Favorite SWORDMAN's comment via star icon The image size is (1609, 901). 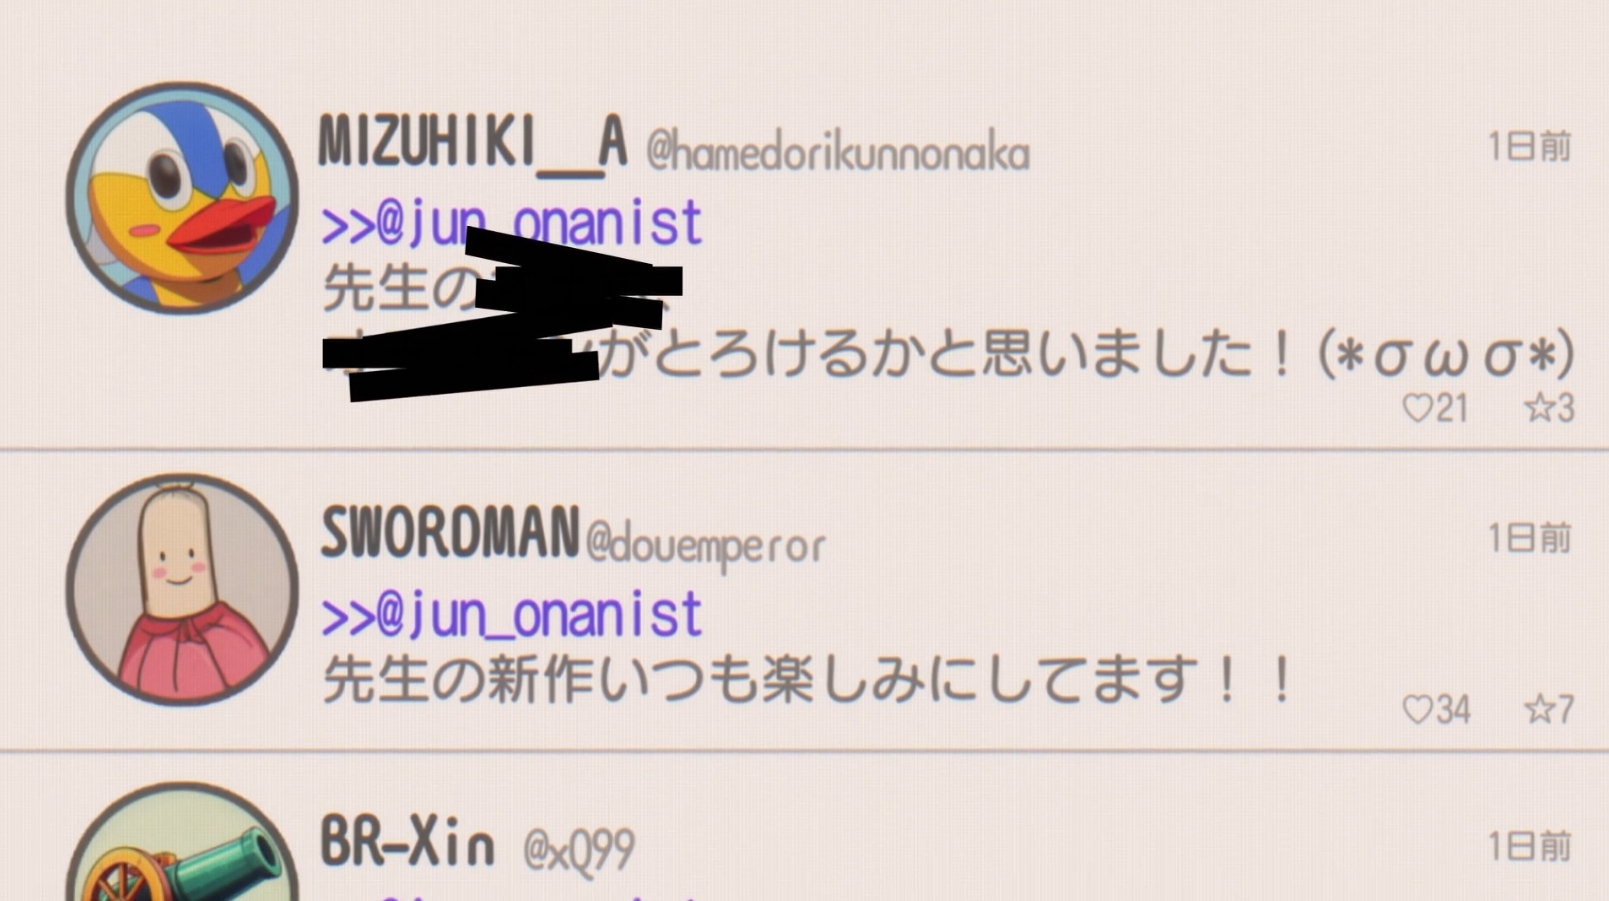[1538, 710]
